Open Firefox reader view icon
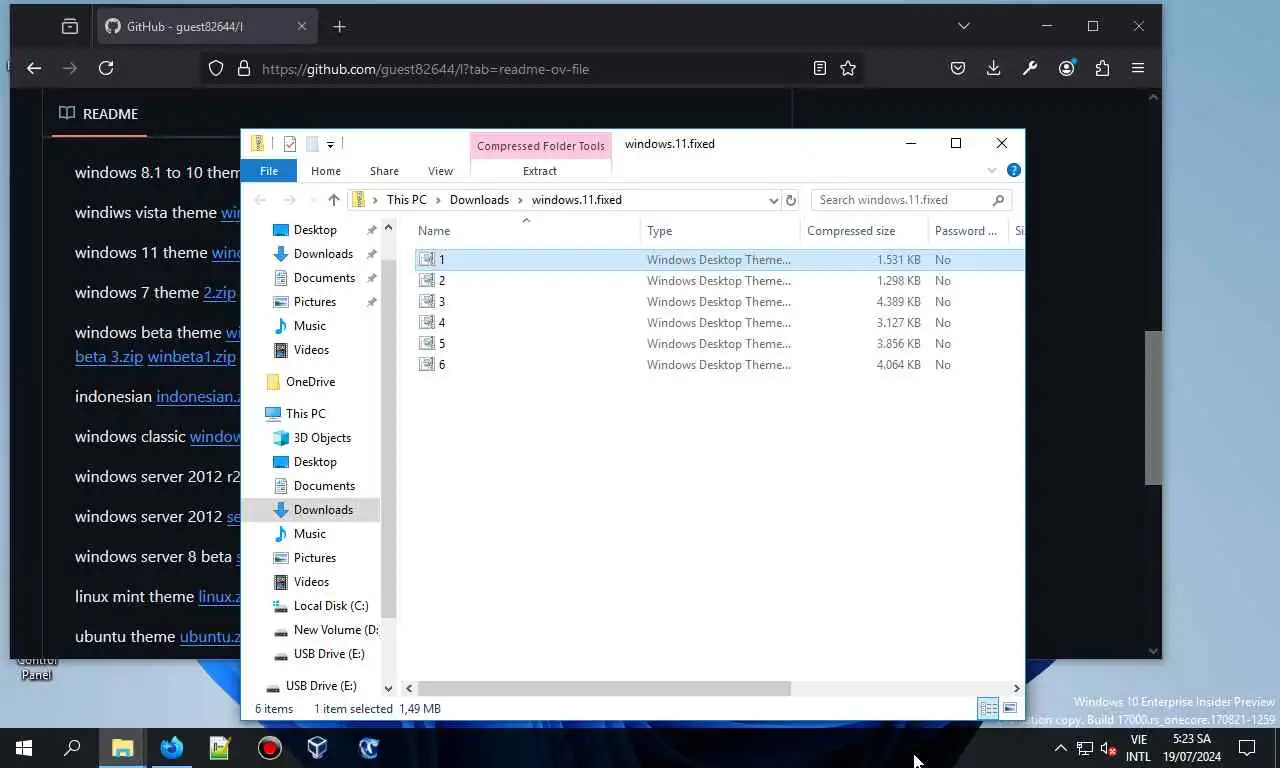1280x768 pixels. pos(820,68)
